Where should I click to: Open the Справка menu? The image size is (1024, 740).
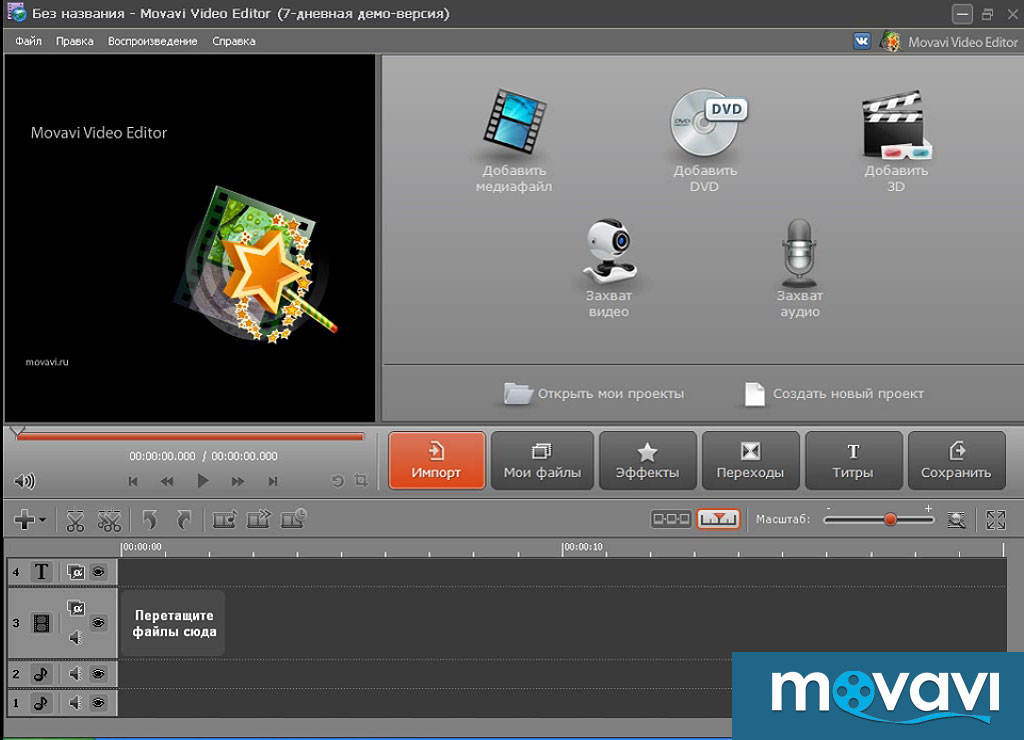click(x=234, y=41)
